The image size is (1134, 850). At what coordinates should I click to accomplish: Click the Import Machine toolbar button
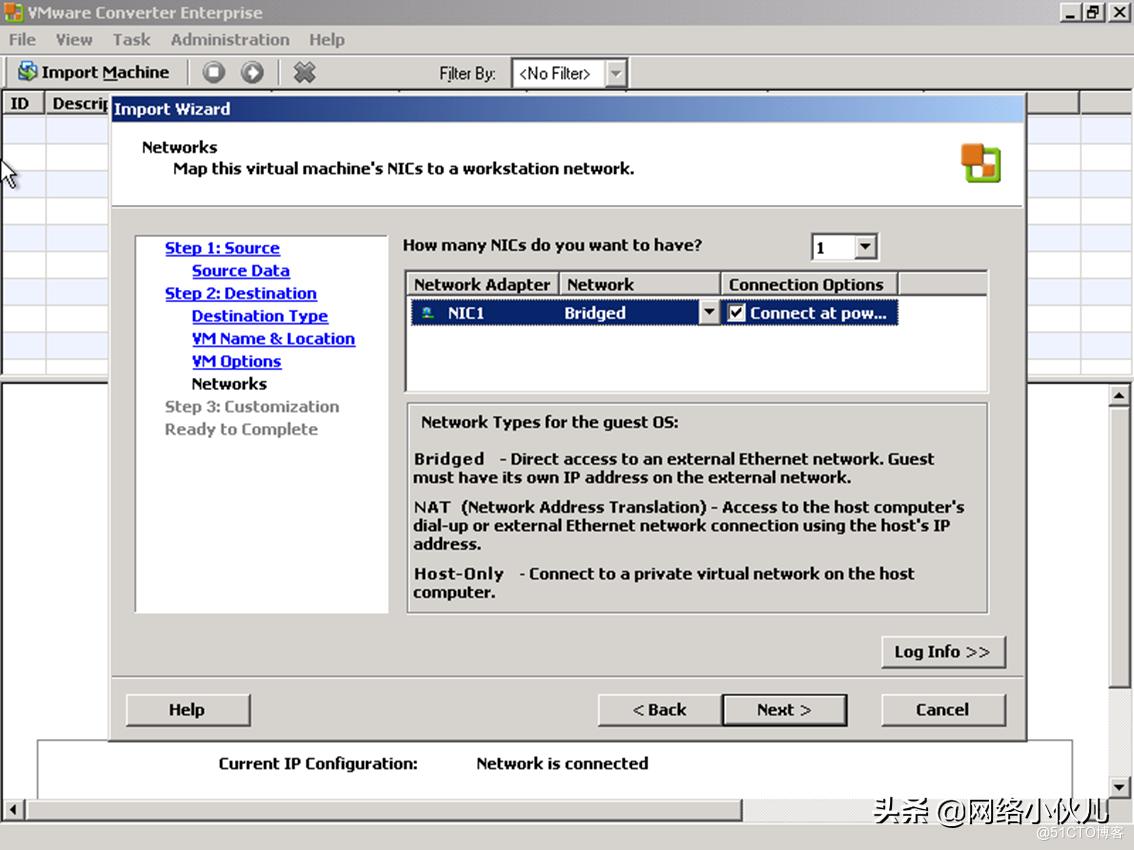pyautogui.click(x=94, y=72)
